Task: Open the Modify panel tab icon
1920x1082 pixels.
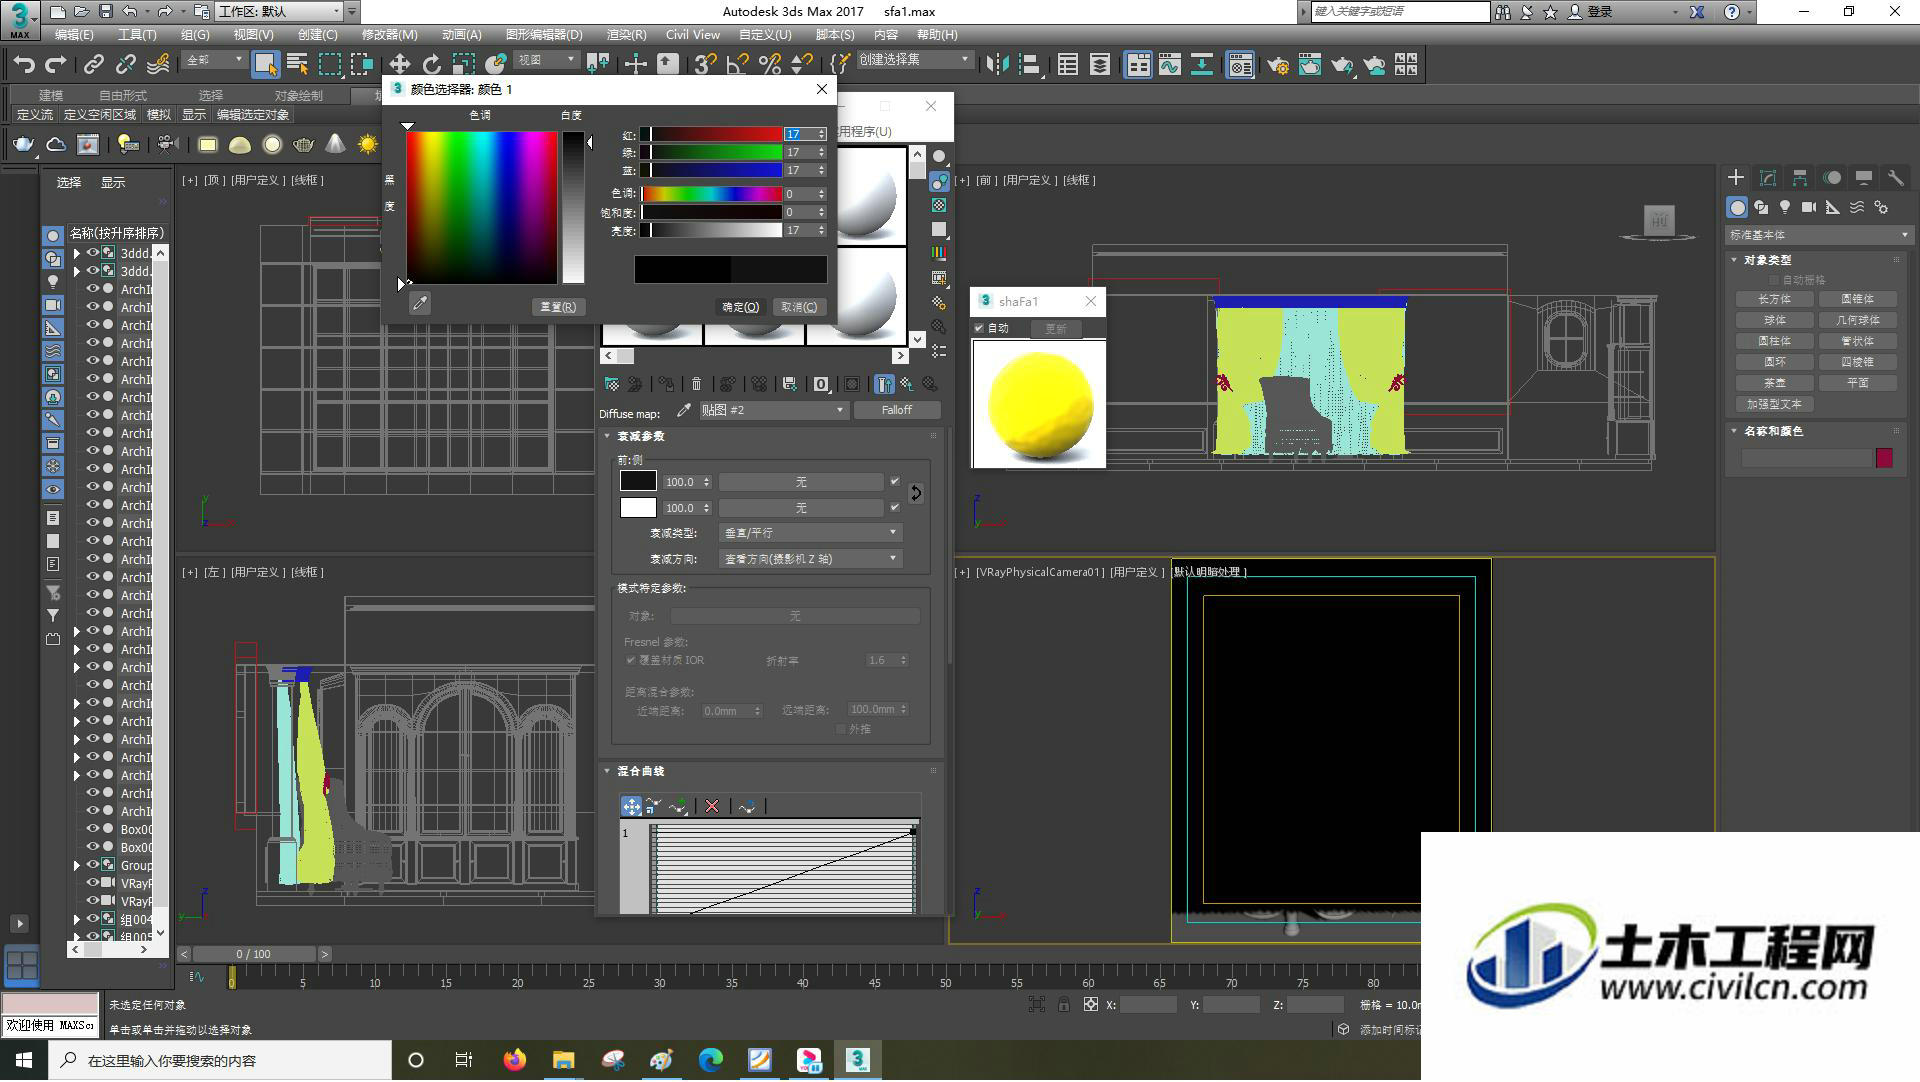Action: pos(1768,178)
